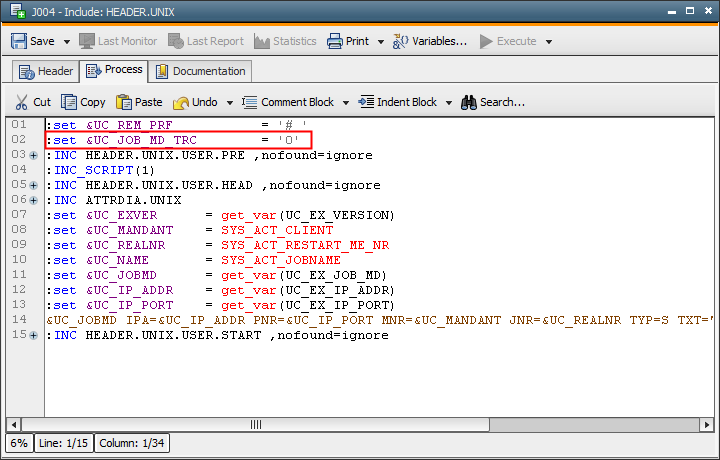The image size is (720, 460).
Task: Click the Line: 1/15 status field
Action: pyautogui.click(x=63, y=443)
